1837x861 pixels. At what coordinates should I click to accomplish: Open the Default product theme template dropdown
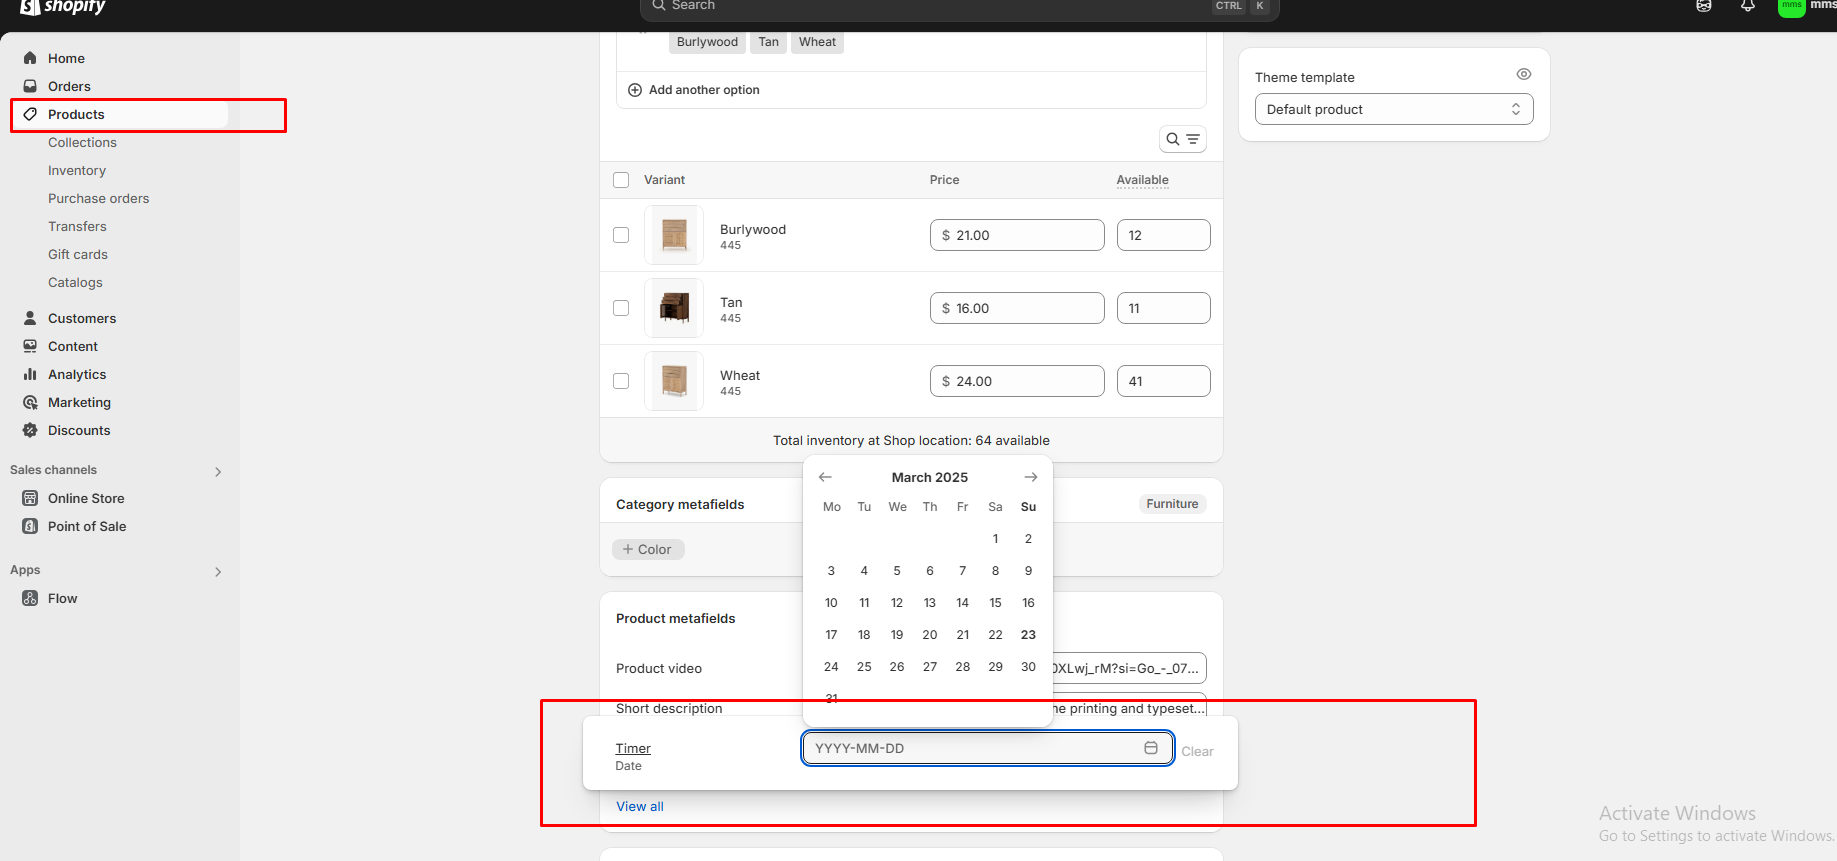1393,109
